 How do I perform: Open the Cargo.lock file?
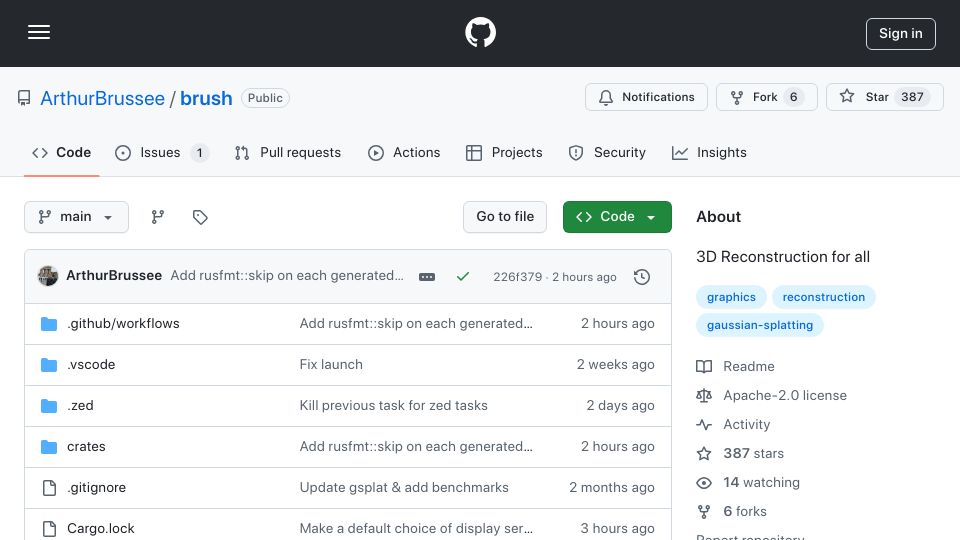[x=101, y=528]
